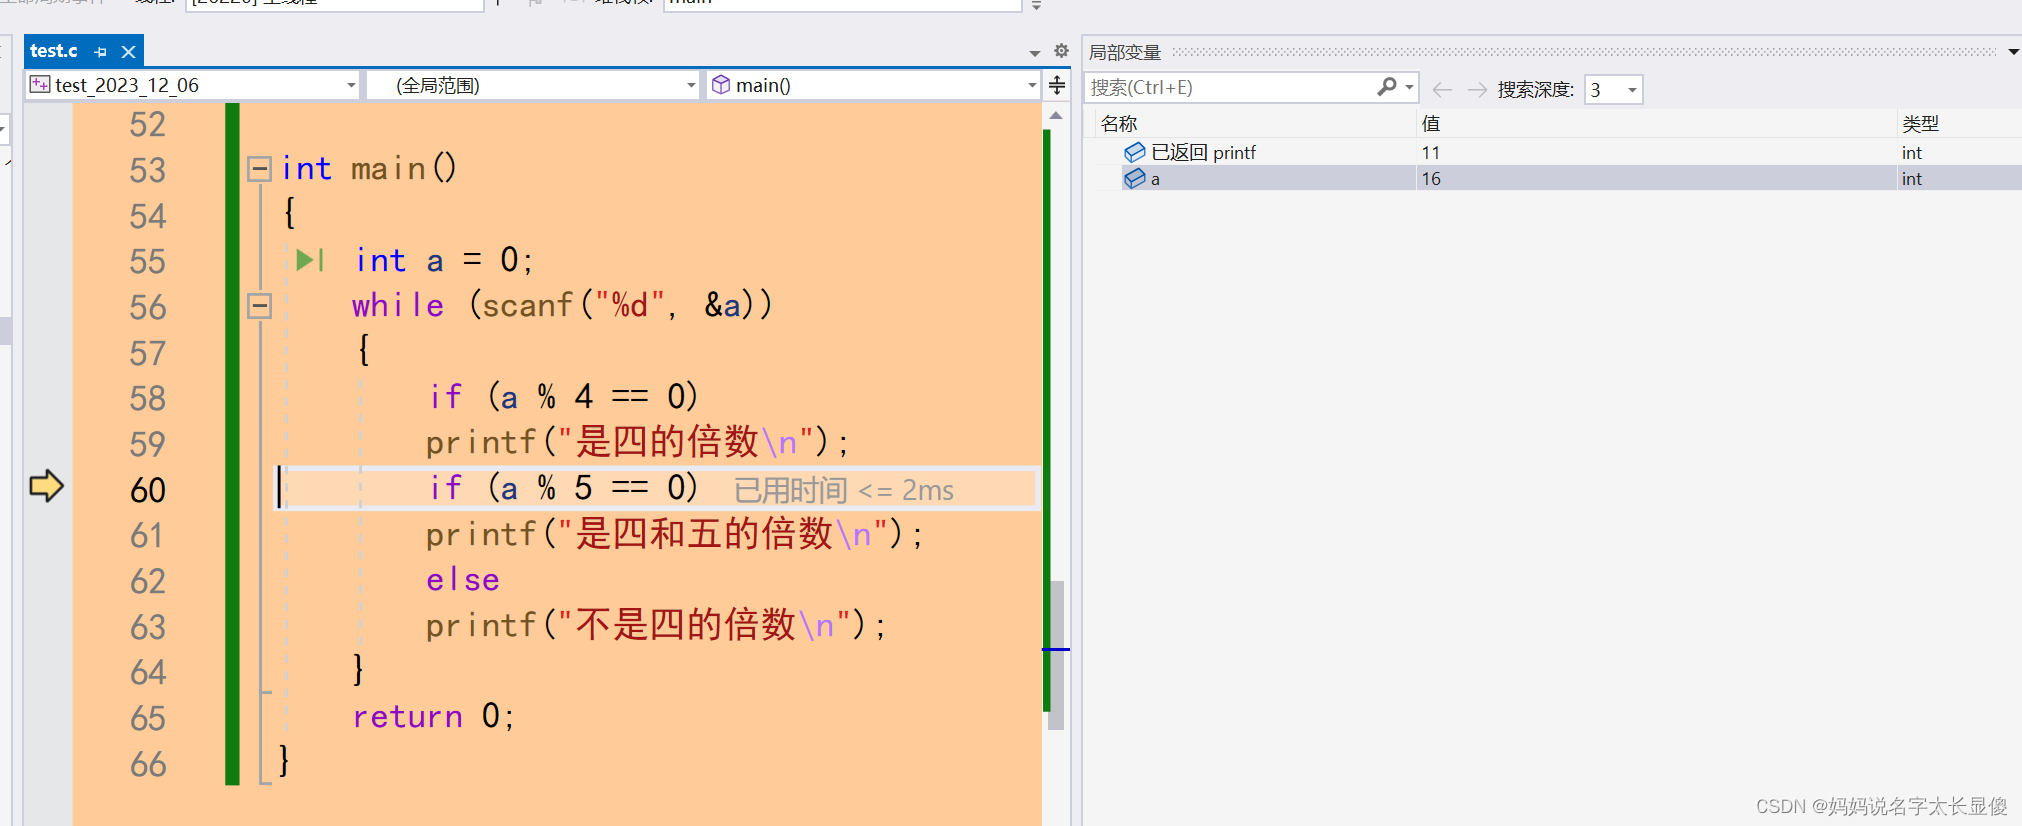The width and height of the screenshot is (2022, 826).
Task: Click the else keyword on line 62
Action: pyautogui.click(x=463, y=580)
